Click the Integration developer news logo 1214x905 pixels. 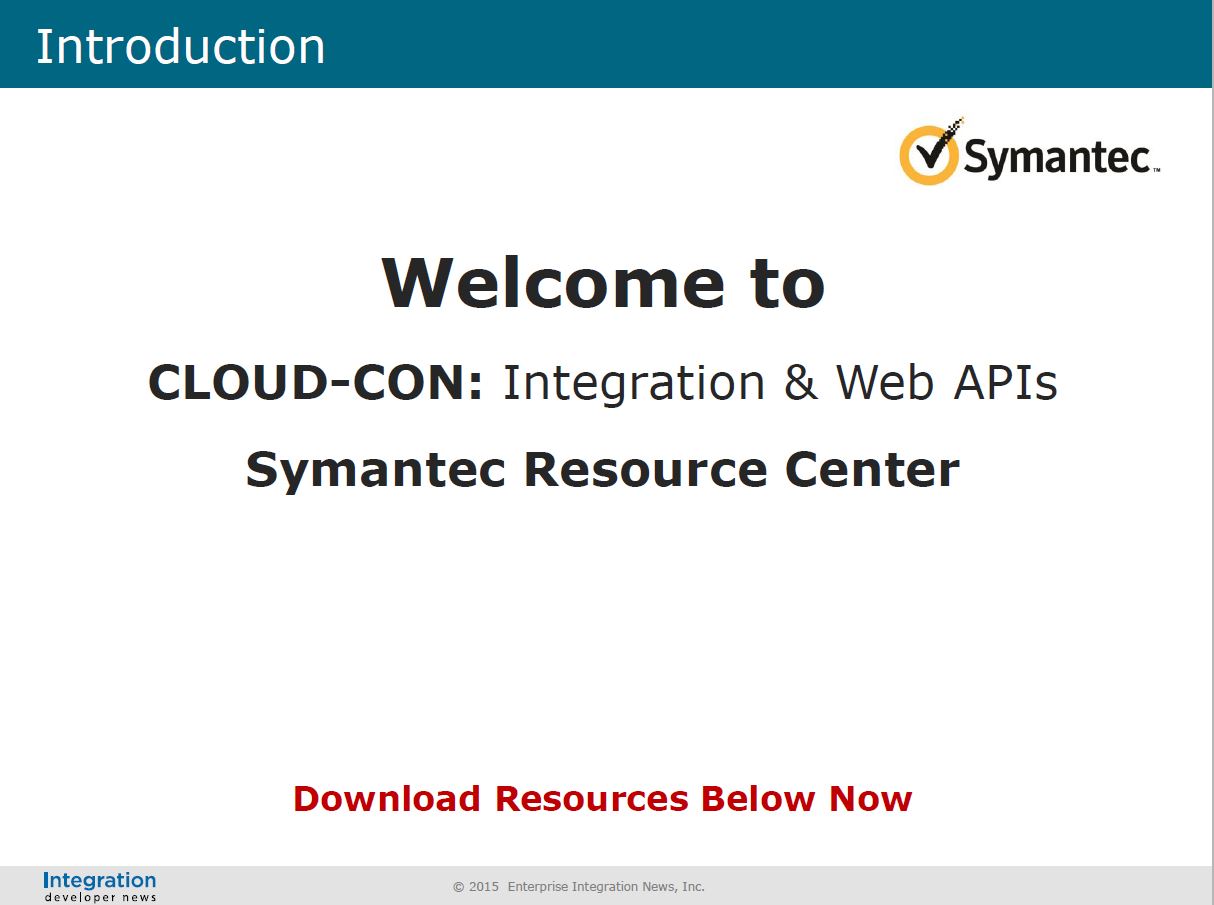click(x=100, y=886)
